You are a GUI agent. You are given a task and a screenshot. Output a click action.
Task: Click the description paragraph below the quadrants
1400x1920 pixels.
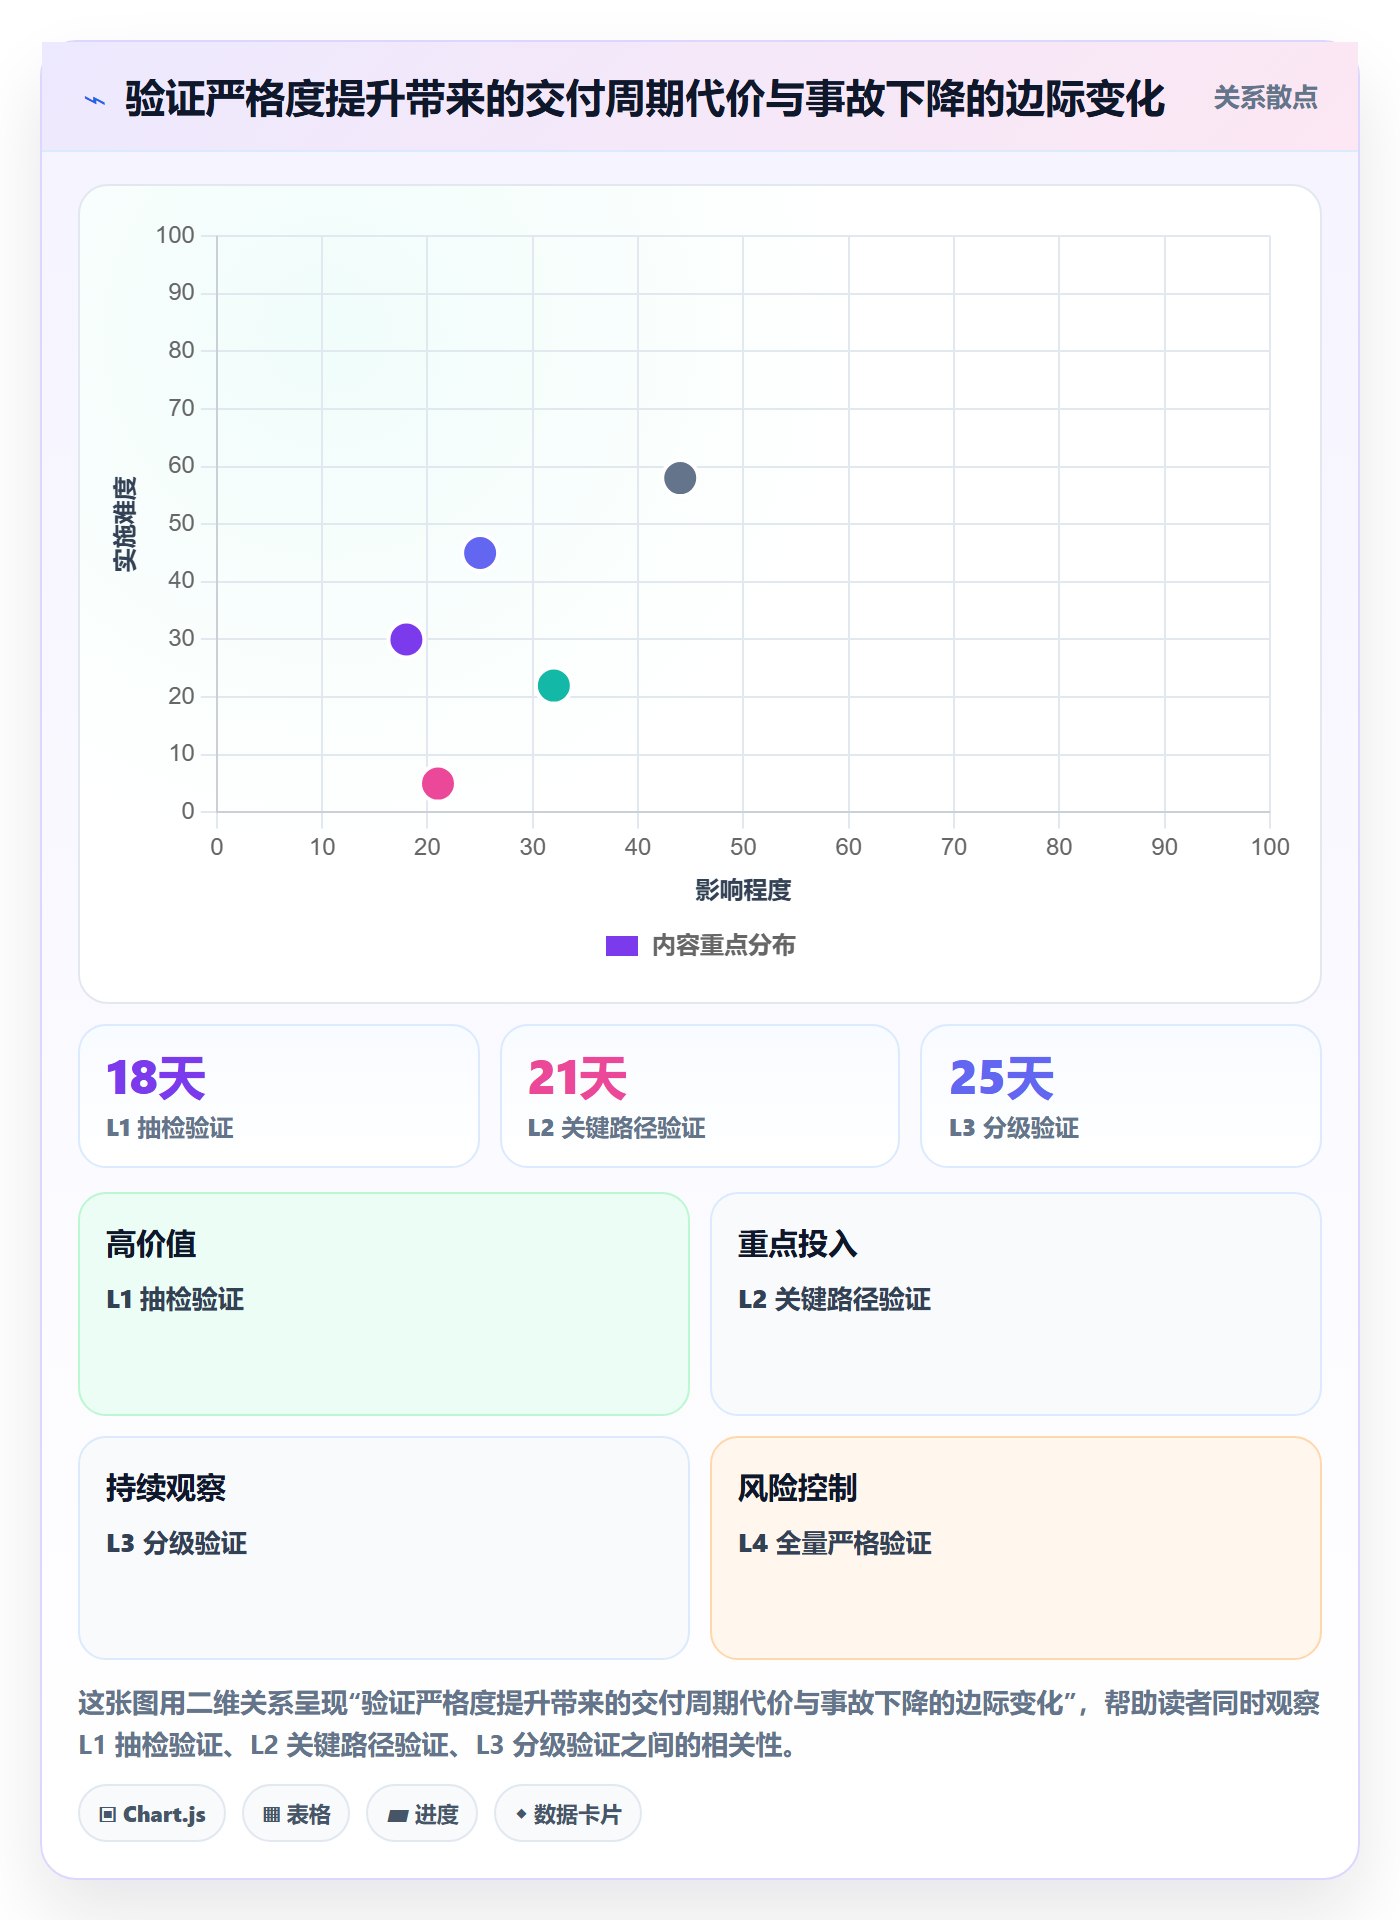coord(700,1724)
